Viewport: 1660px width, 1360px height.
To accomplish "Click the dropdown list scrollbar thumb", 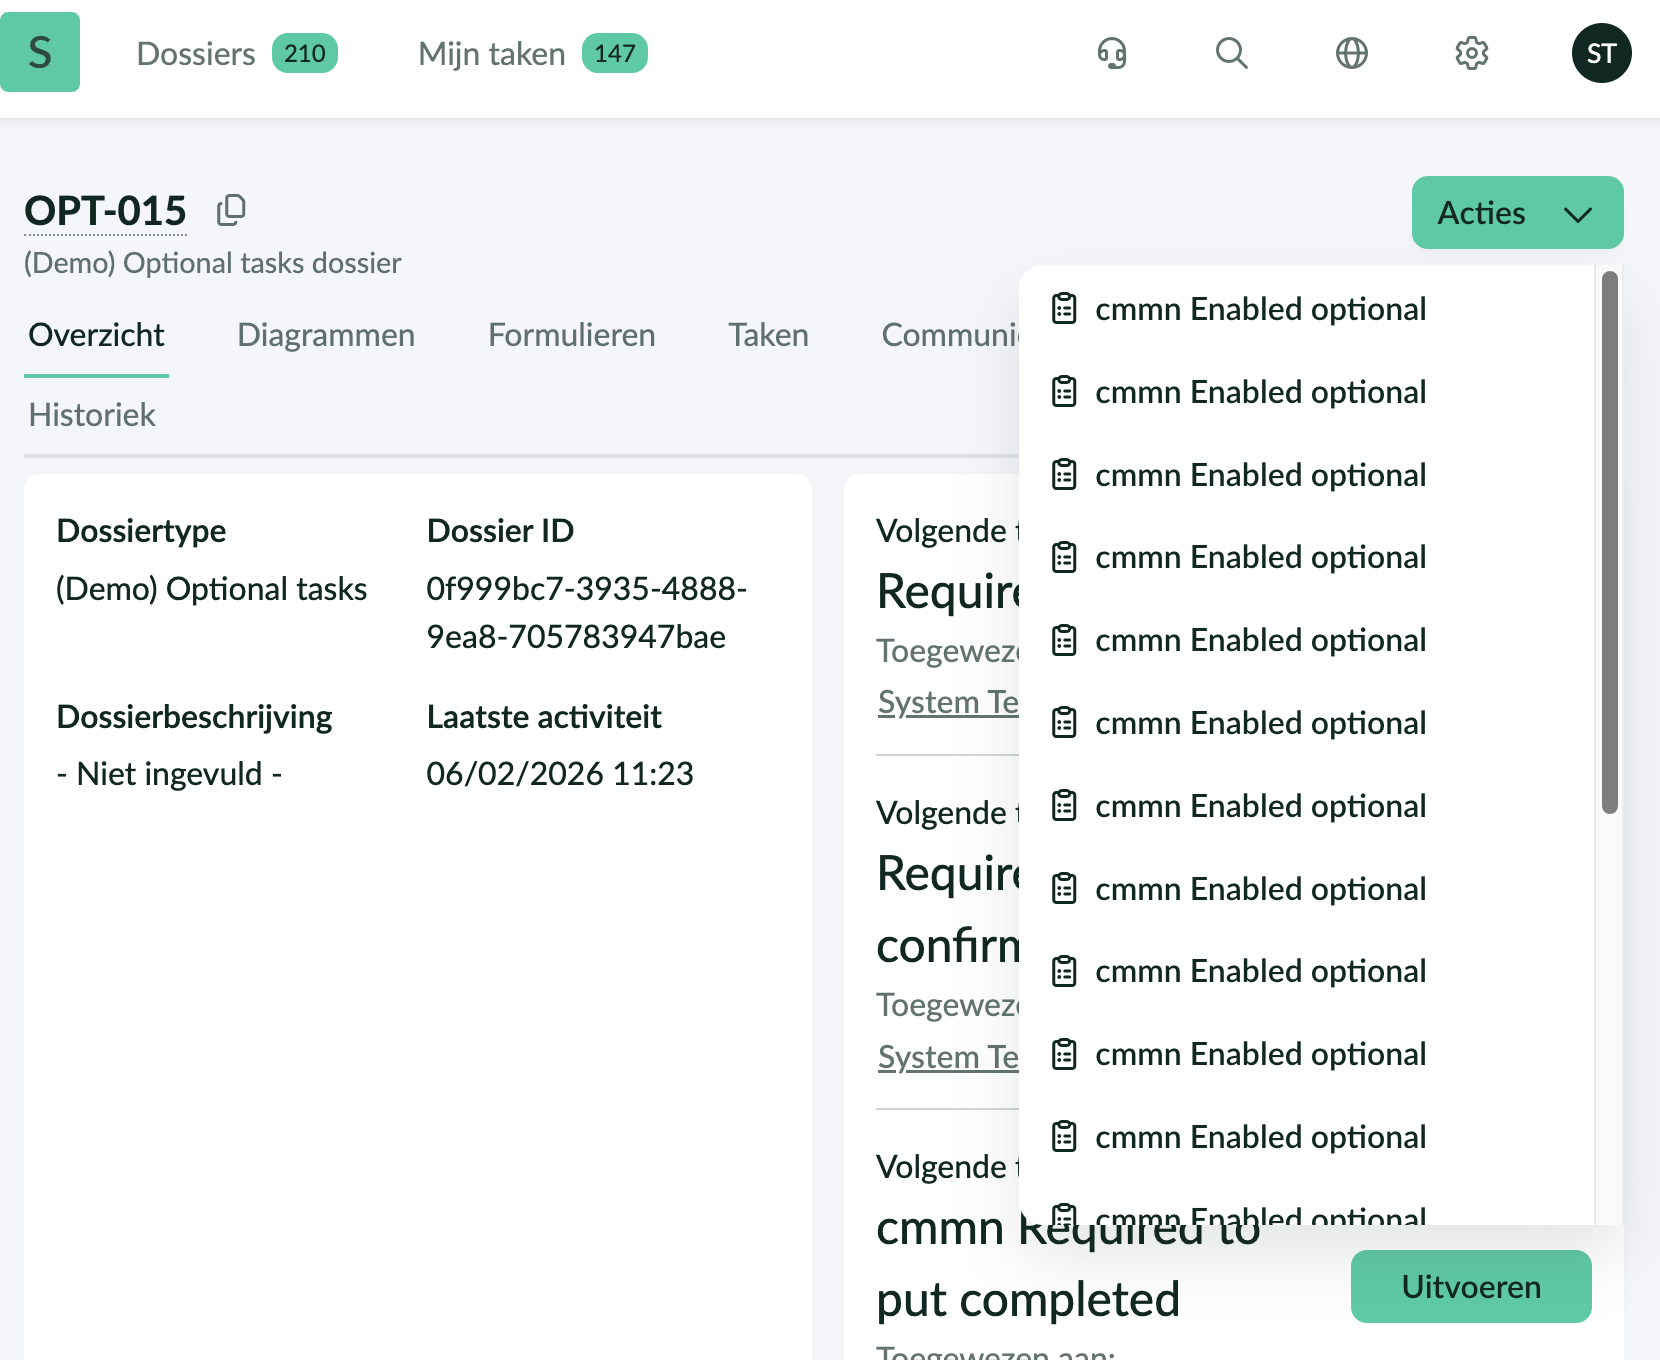I will tap(1609, 542).
